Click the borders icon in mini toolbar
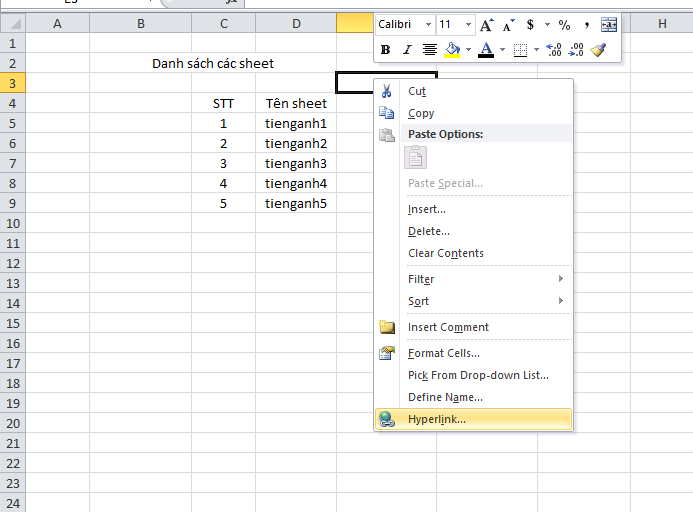The image size is (693, 512). coord(520,50)
